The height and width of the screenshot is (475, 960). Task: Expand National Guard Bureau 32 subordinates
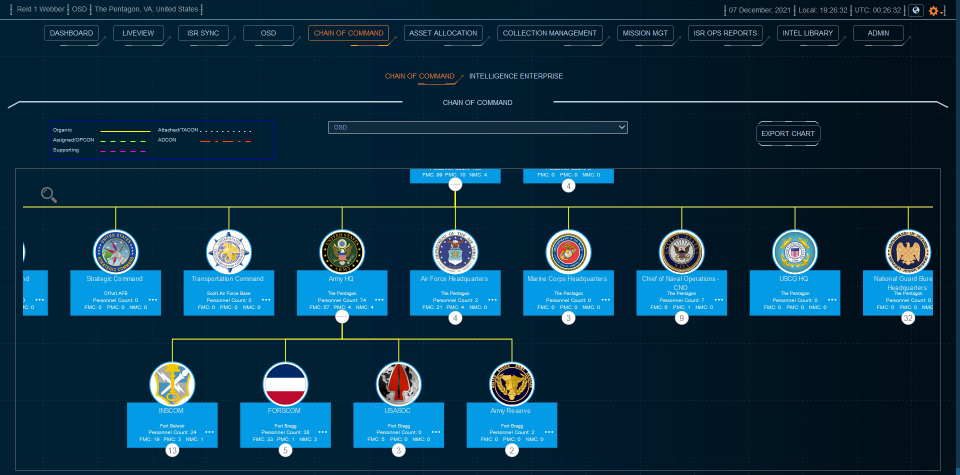908,318
